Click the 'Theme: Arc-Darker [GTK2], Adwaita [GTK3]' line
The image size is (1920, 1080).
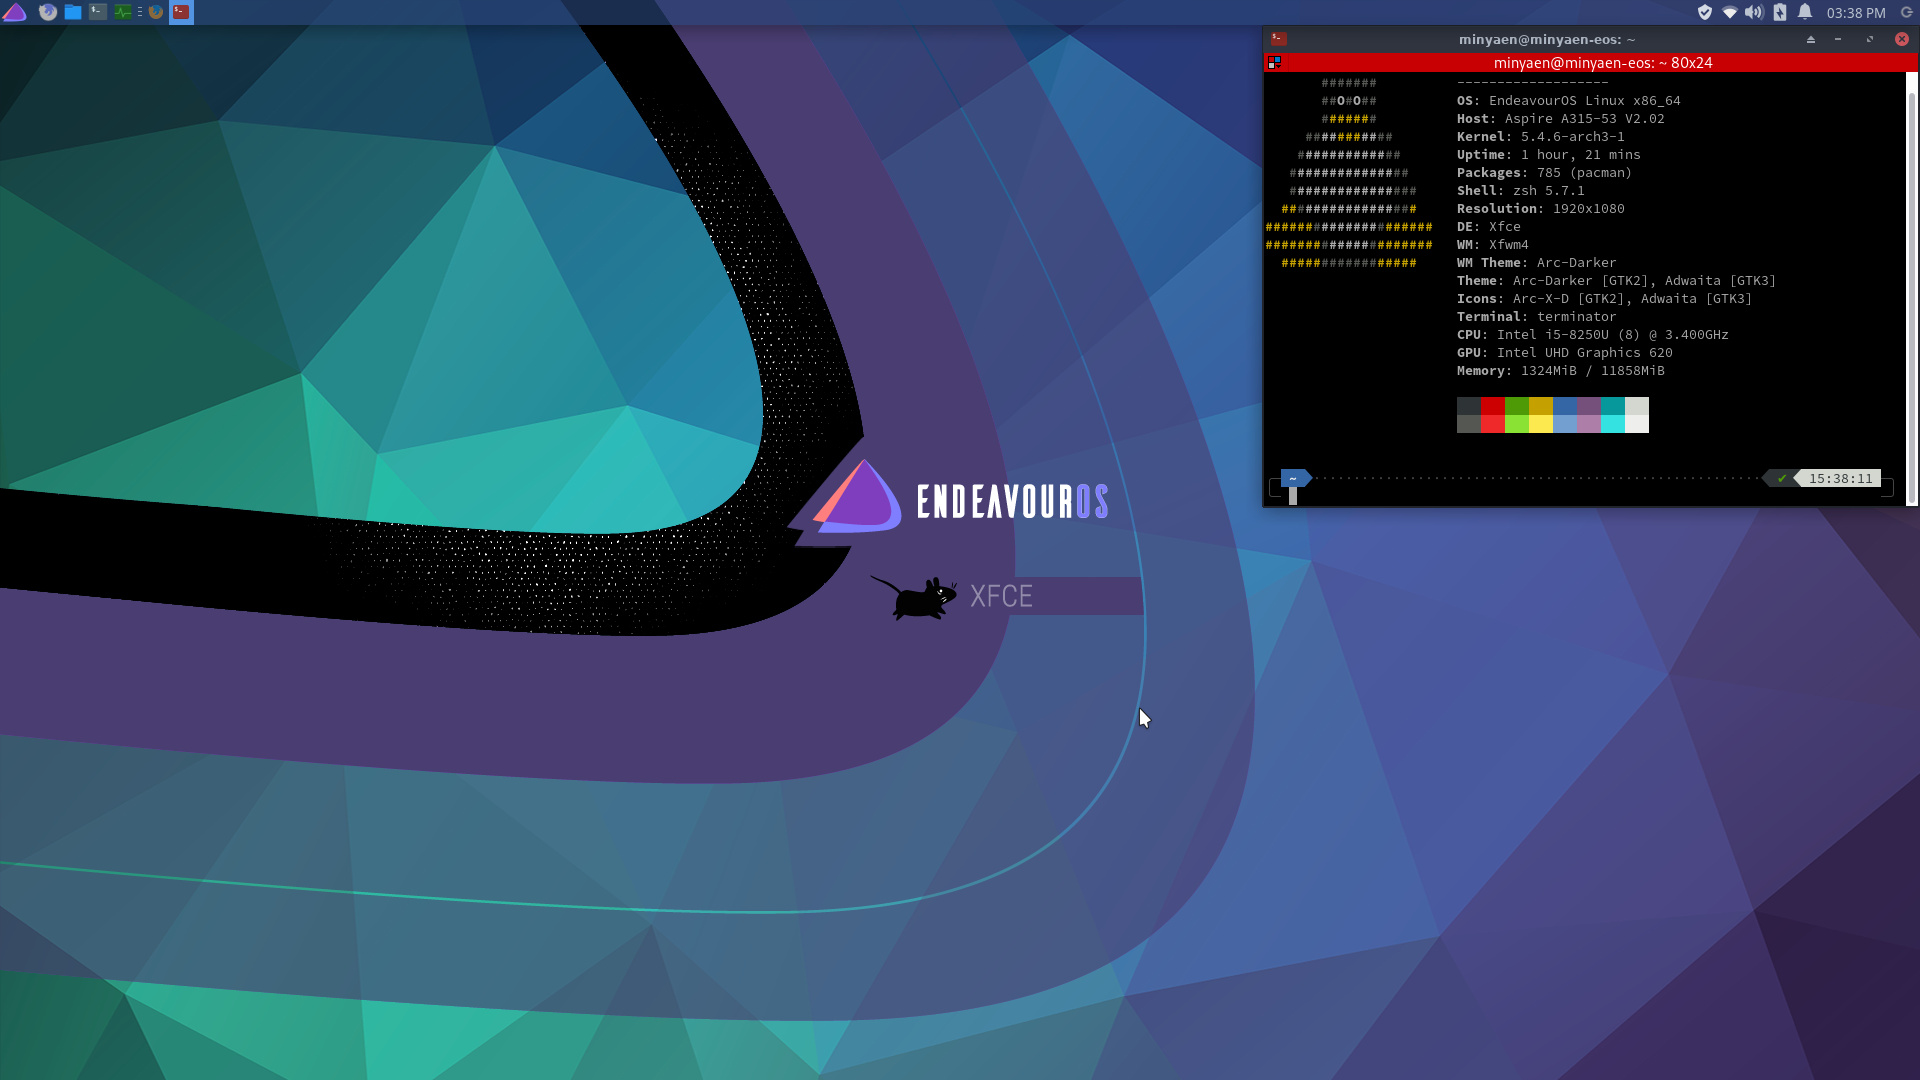point(1616,281)
